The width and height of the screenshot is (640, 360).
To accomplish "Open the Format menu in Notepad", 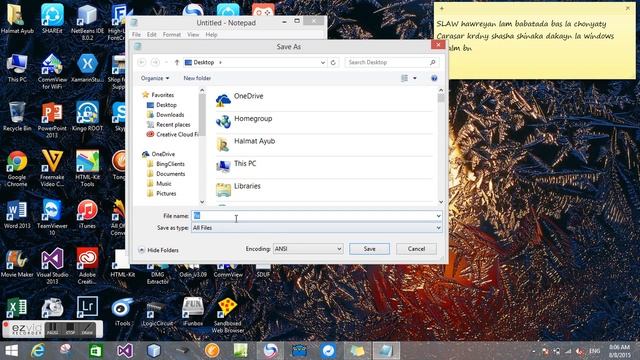I will [172, 35].
